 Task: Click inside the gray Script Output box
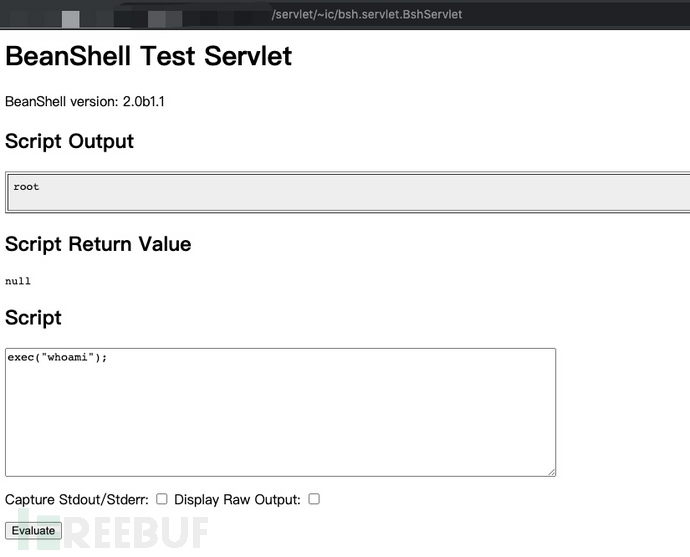349,192
